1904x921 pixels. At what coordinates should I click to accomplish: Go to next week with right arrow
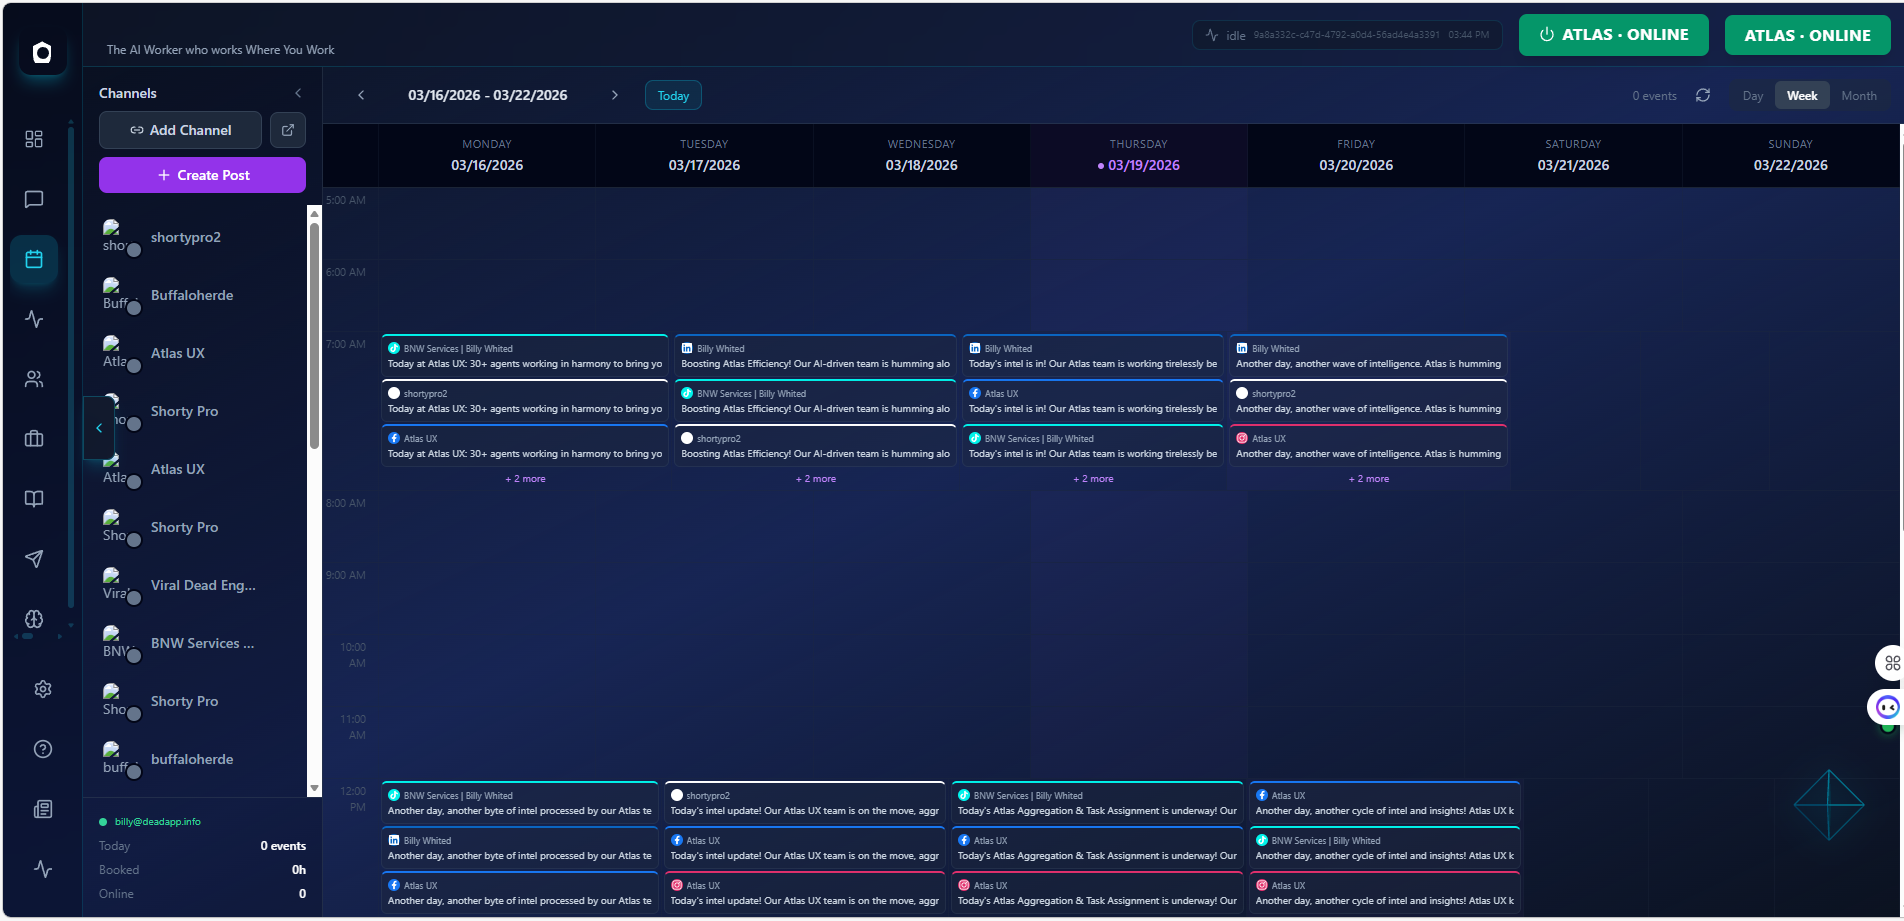point(615,95)
